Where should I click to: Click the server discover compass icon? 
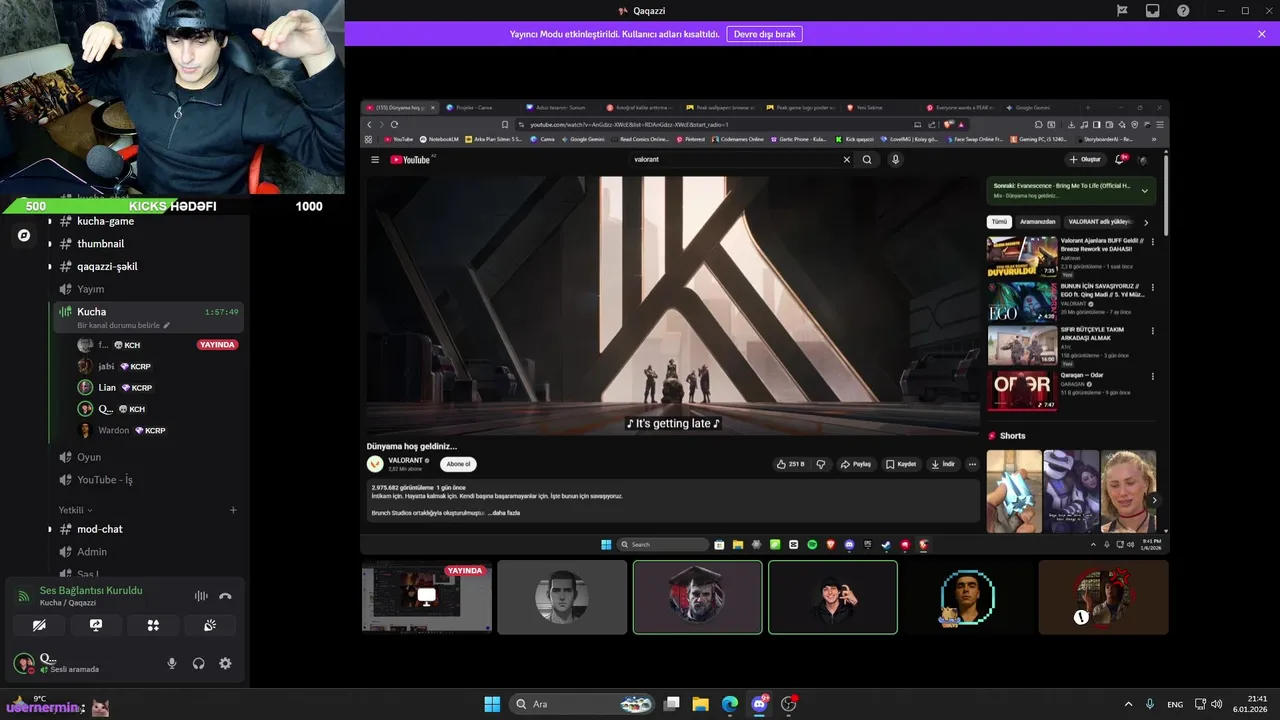point(24,236)
